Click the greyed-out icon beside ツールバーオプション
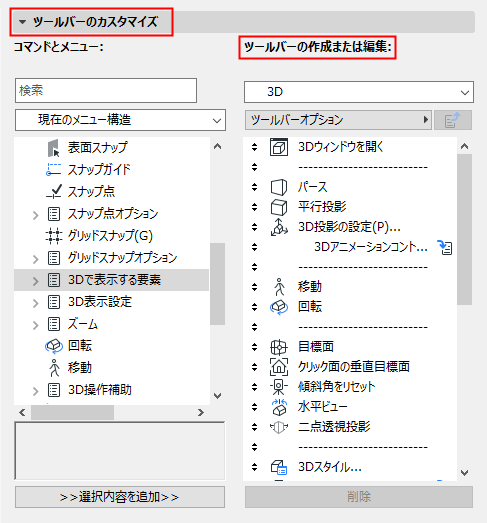The image size is (487, 523). (453, 120)
